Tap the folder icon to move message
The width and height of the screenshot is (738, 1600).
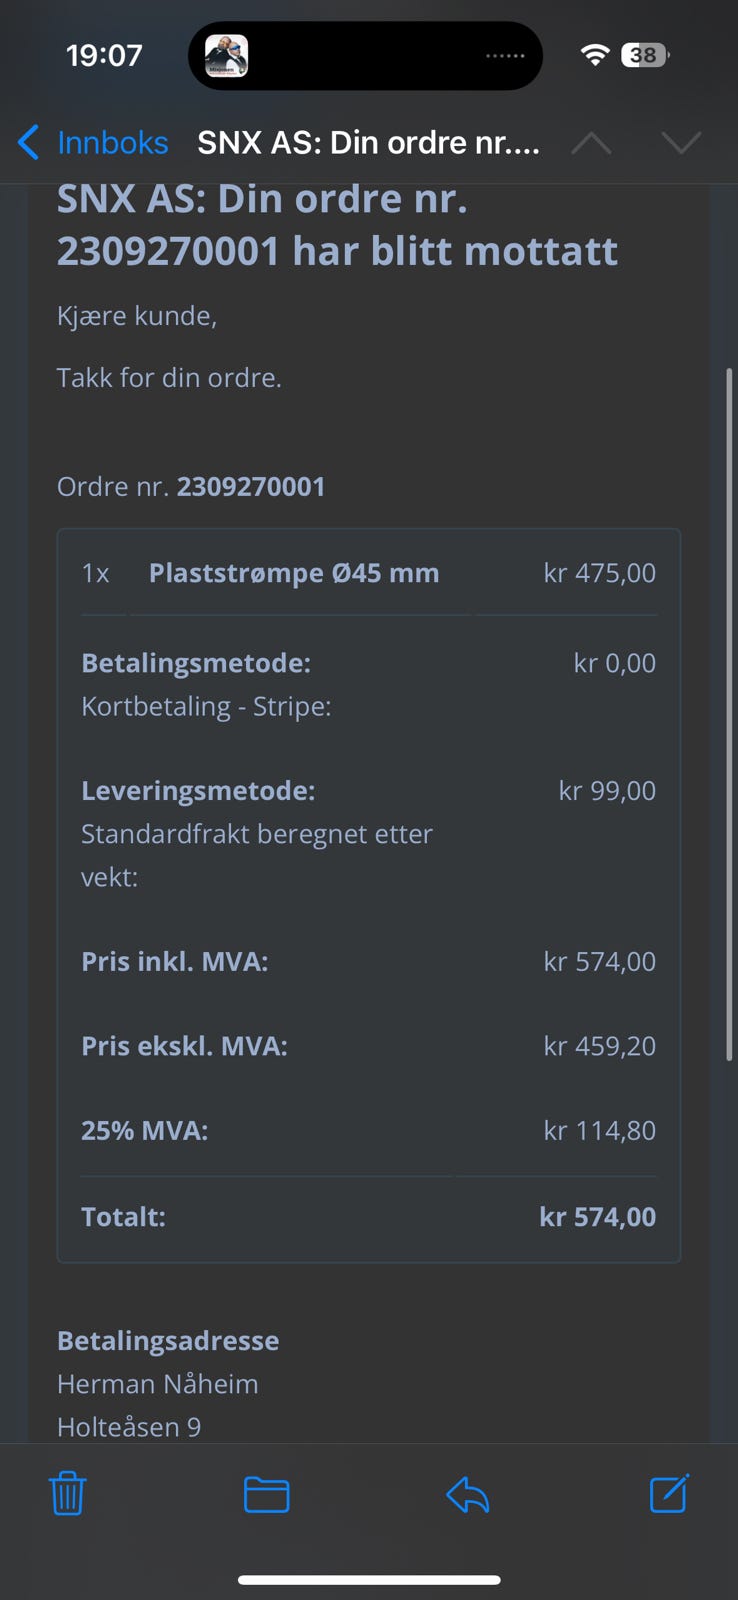266,1494
